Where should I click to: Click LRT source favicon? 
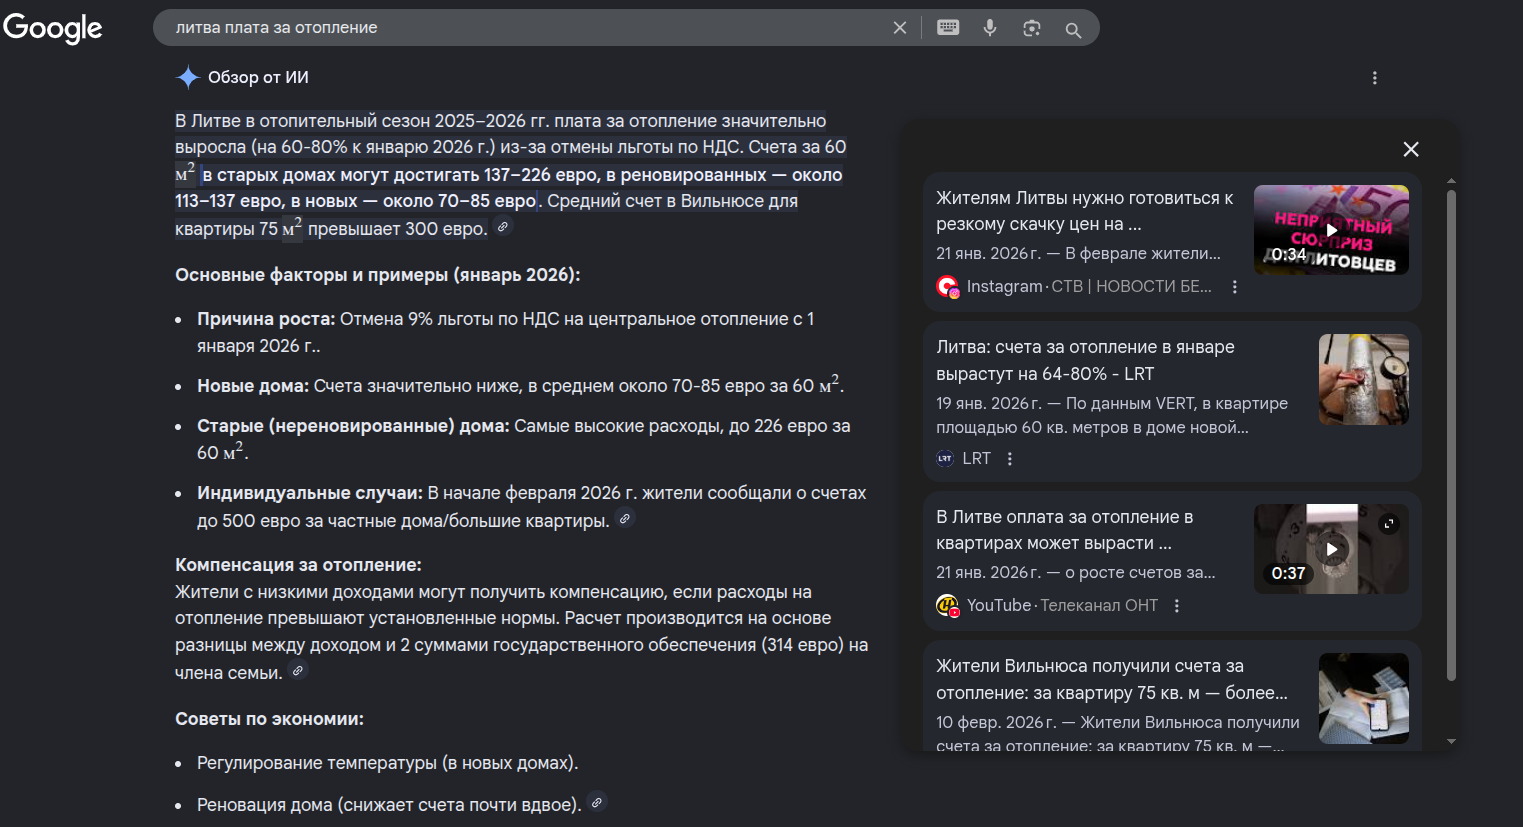click(945, 458)
